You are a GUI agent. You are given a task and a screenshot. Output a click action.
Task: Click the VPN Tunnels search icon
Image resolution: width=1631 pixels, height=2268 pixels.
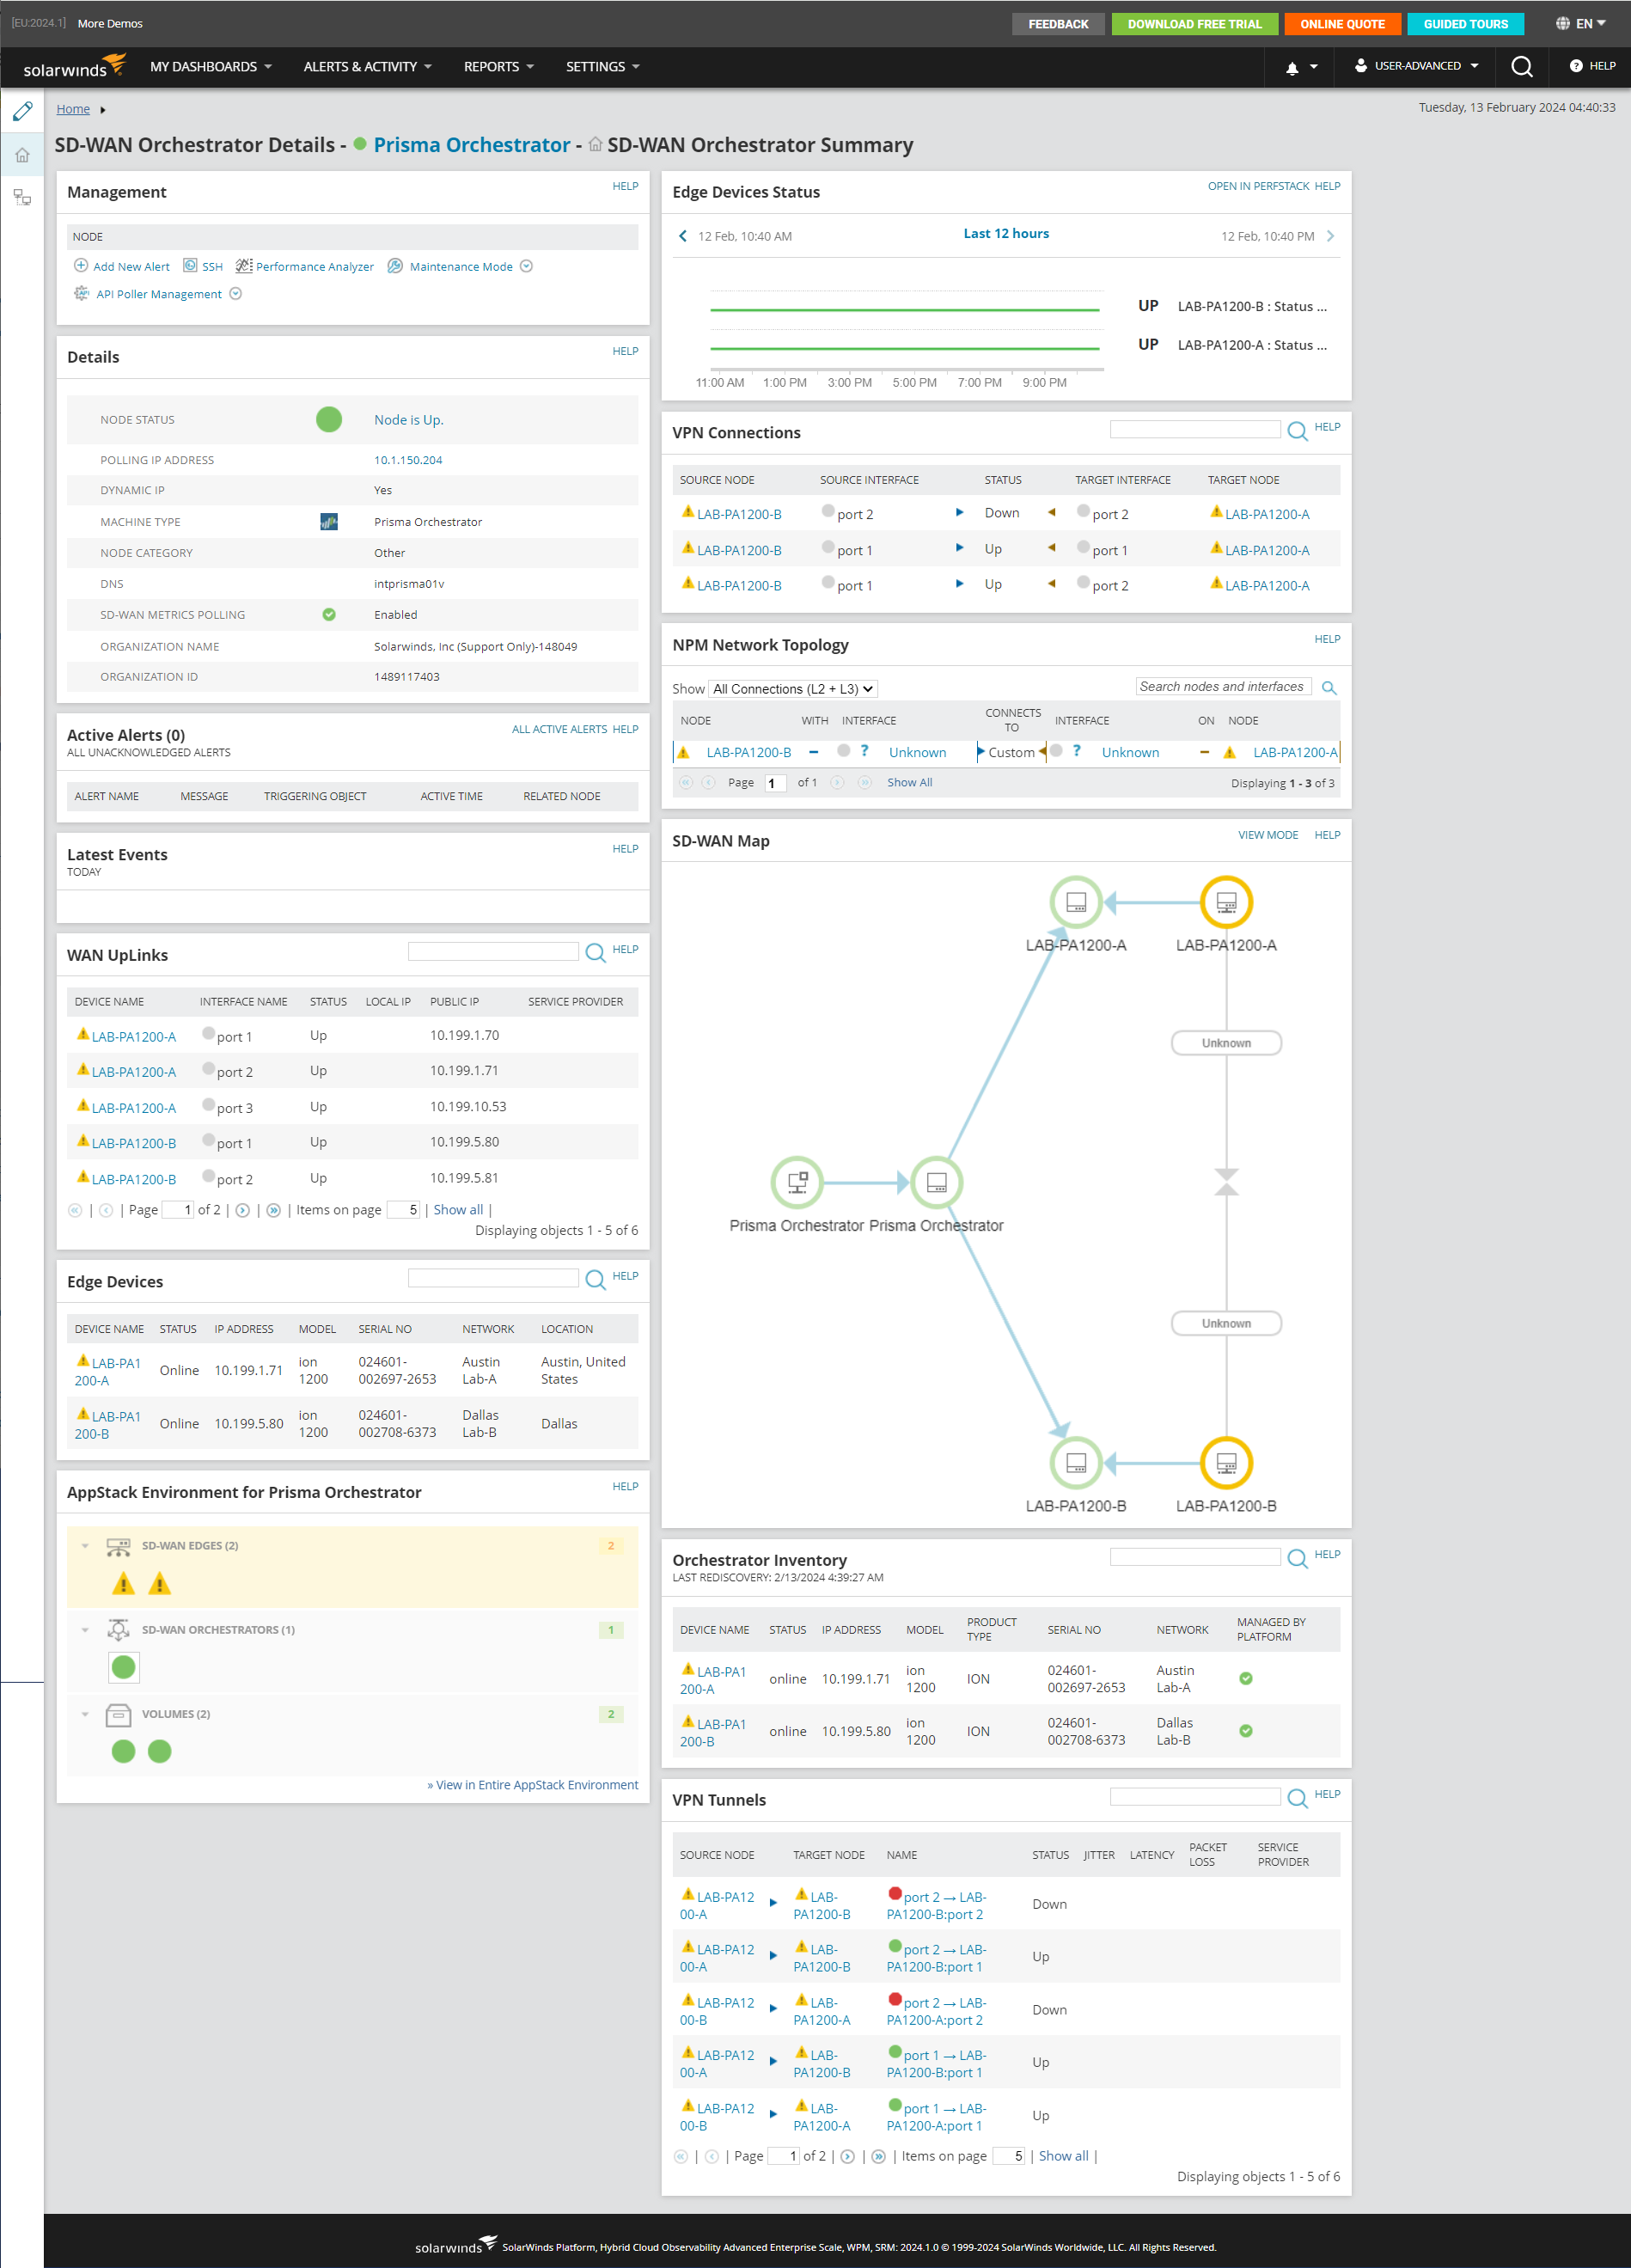(x=1297, y=1798)
